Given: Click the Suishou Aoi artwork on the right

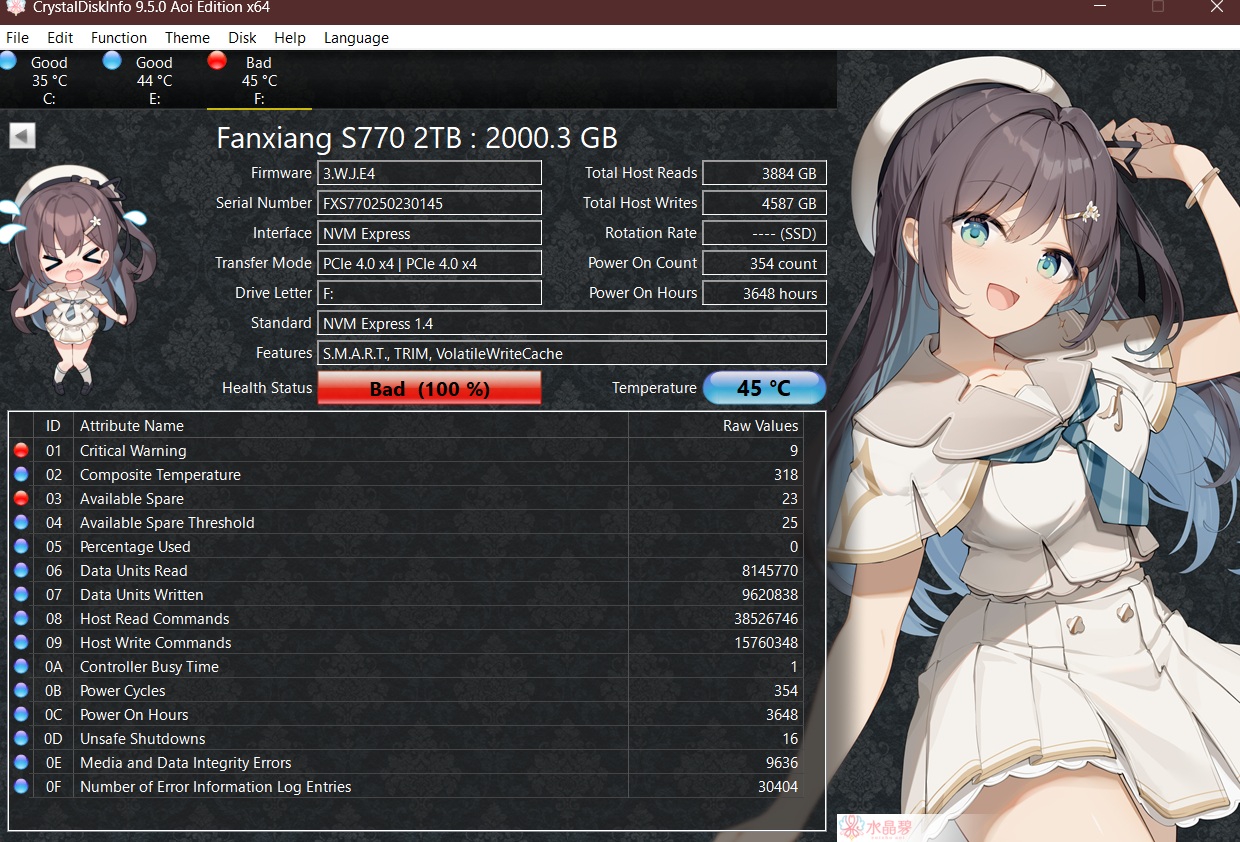Looking at the screenshot, I should click(x=1039, y=446).
